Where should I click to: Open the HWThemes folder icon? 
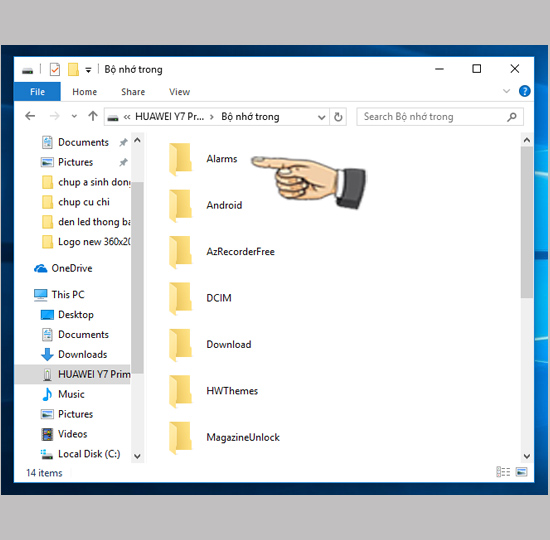pyautogui.click(x=180, y=391)
